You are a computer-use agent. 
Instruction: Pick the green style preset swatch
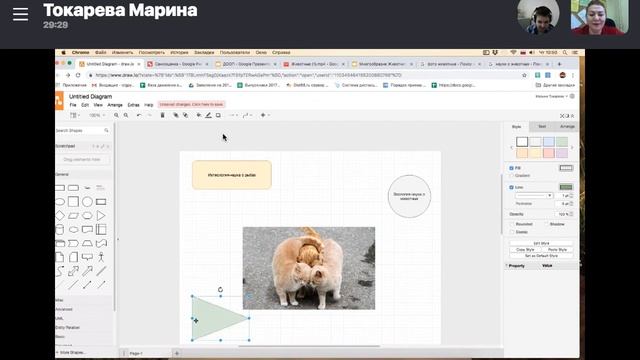[x=562, y=142]
